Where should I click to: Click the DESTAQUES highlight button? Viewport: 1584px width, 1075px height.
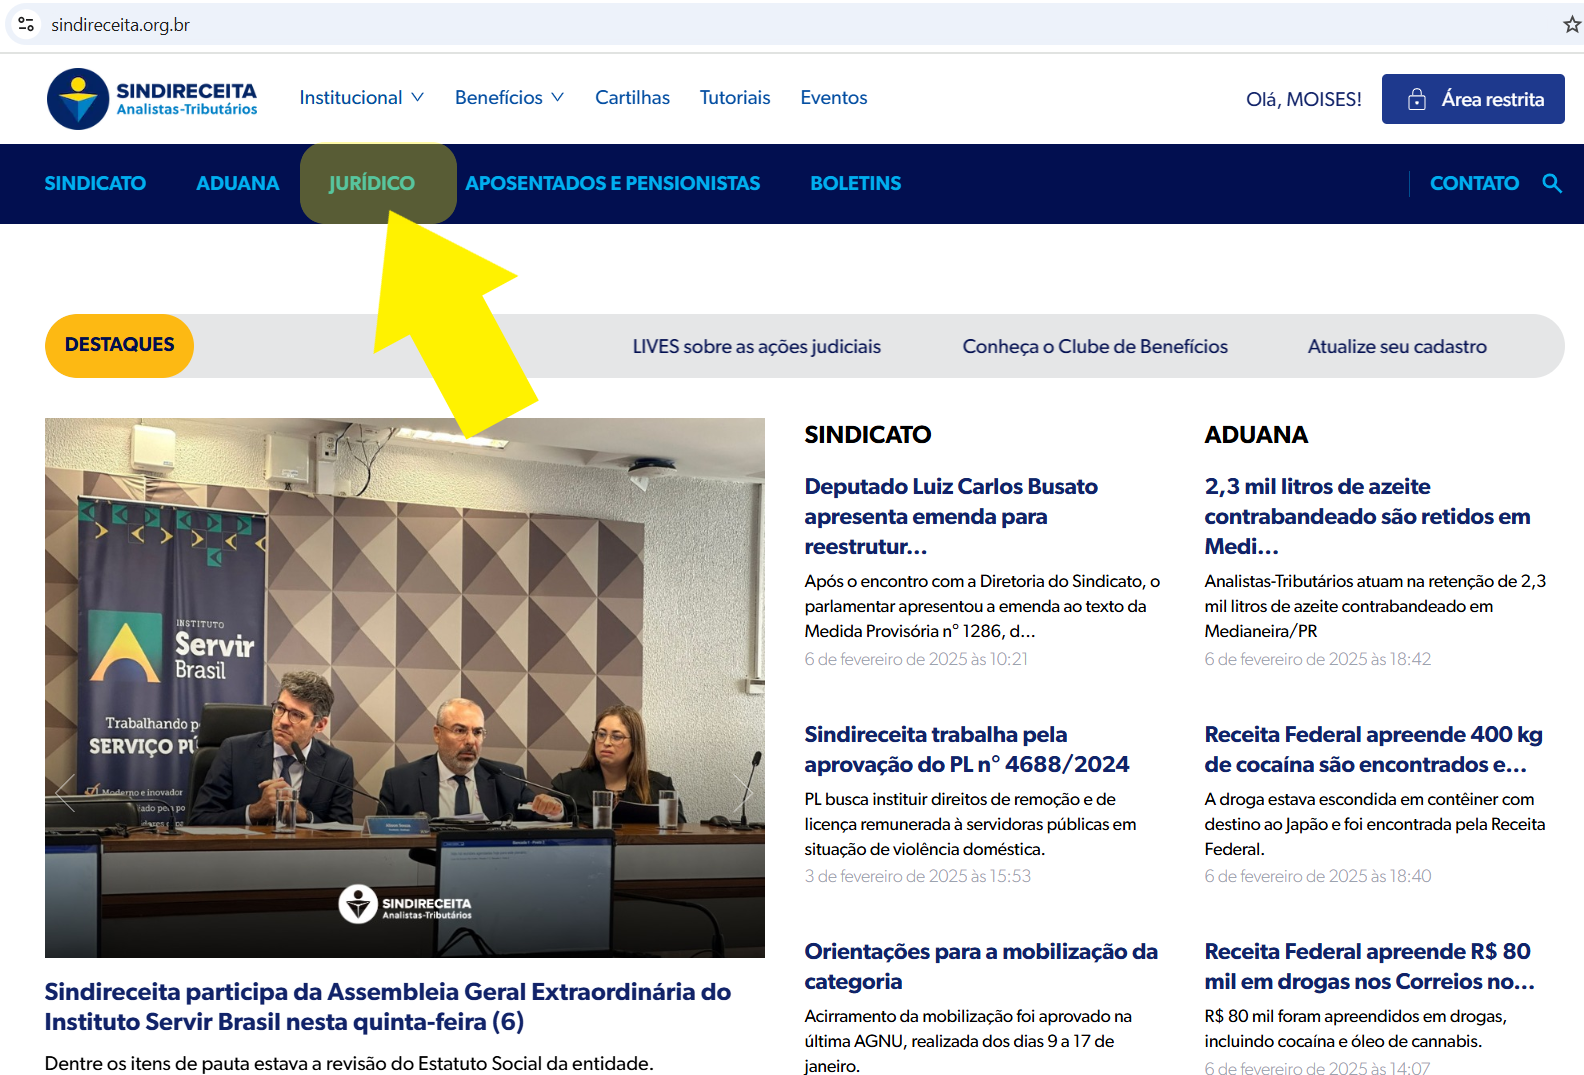click(x=119, y=346)
